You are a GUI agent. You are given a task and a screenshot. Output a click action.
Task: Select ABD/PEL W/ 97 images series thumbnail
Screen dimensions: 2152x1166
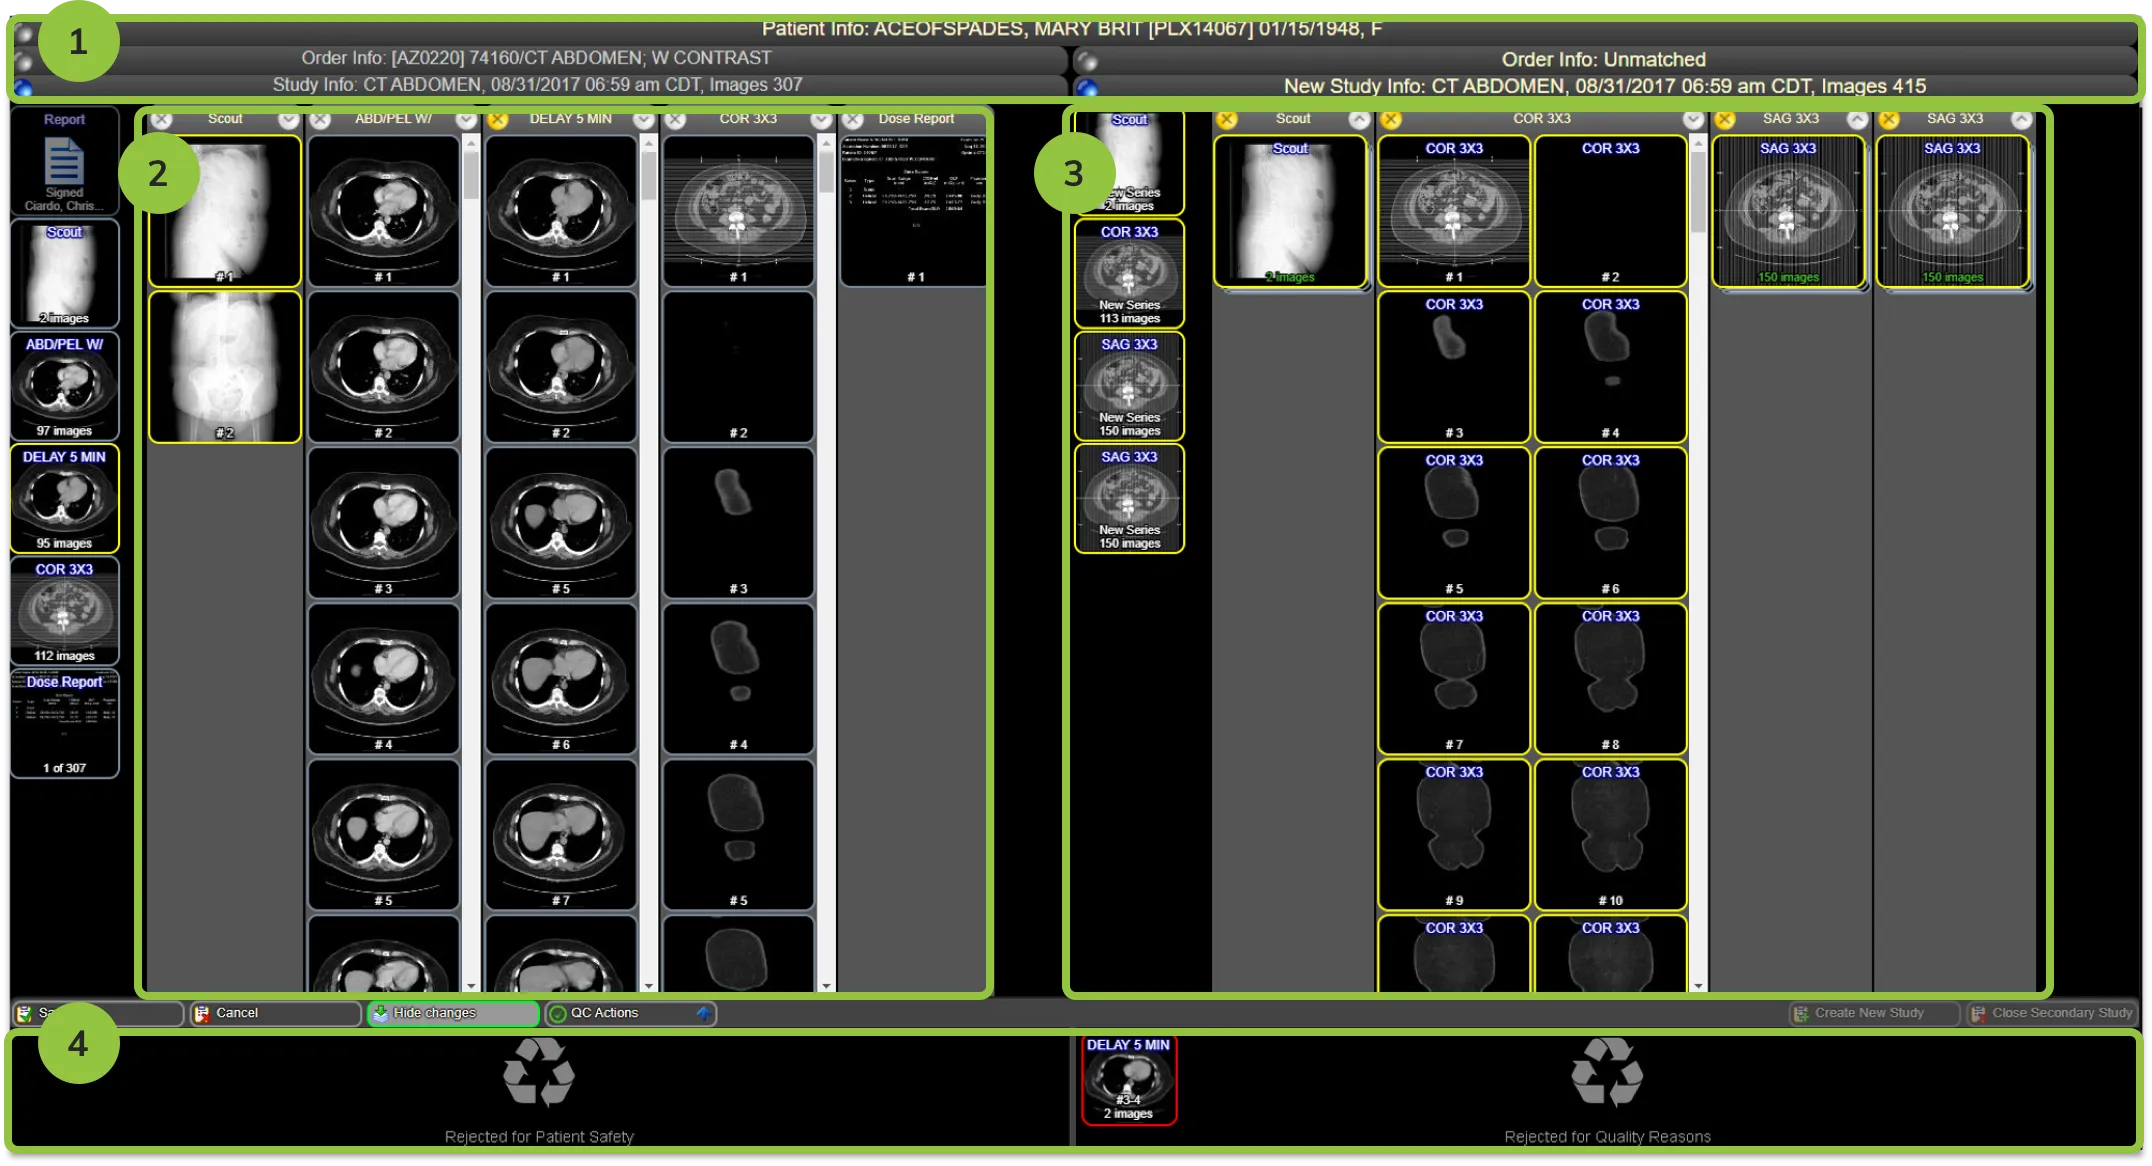click(x=65, y=387)
